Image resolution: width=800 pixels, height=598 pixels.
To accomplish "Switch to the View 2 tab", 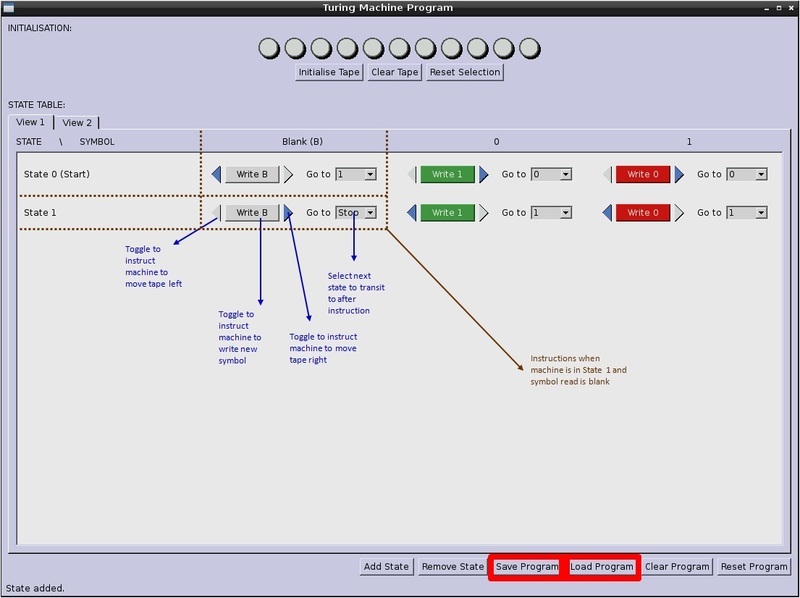I will point(77,123).
